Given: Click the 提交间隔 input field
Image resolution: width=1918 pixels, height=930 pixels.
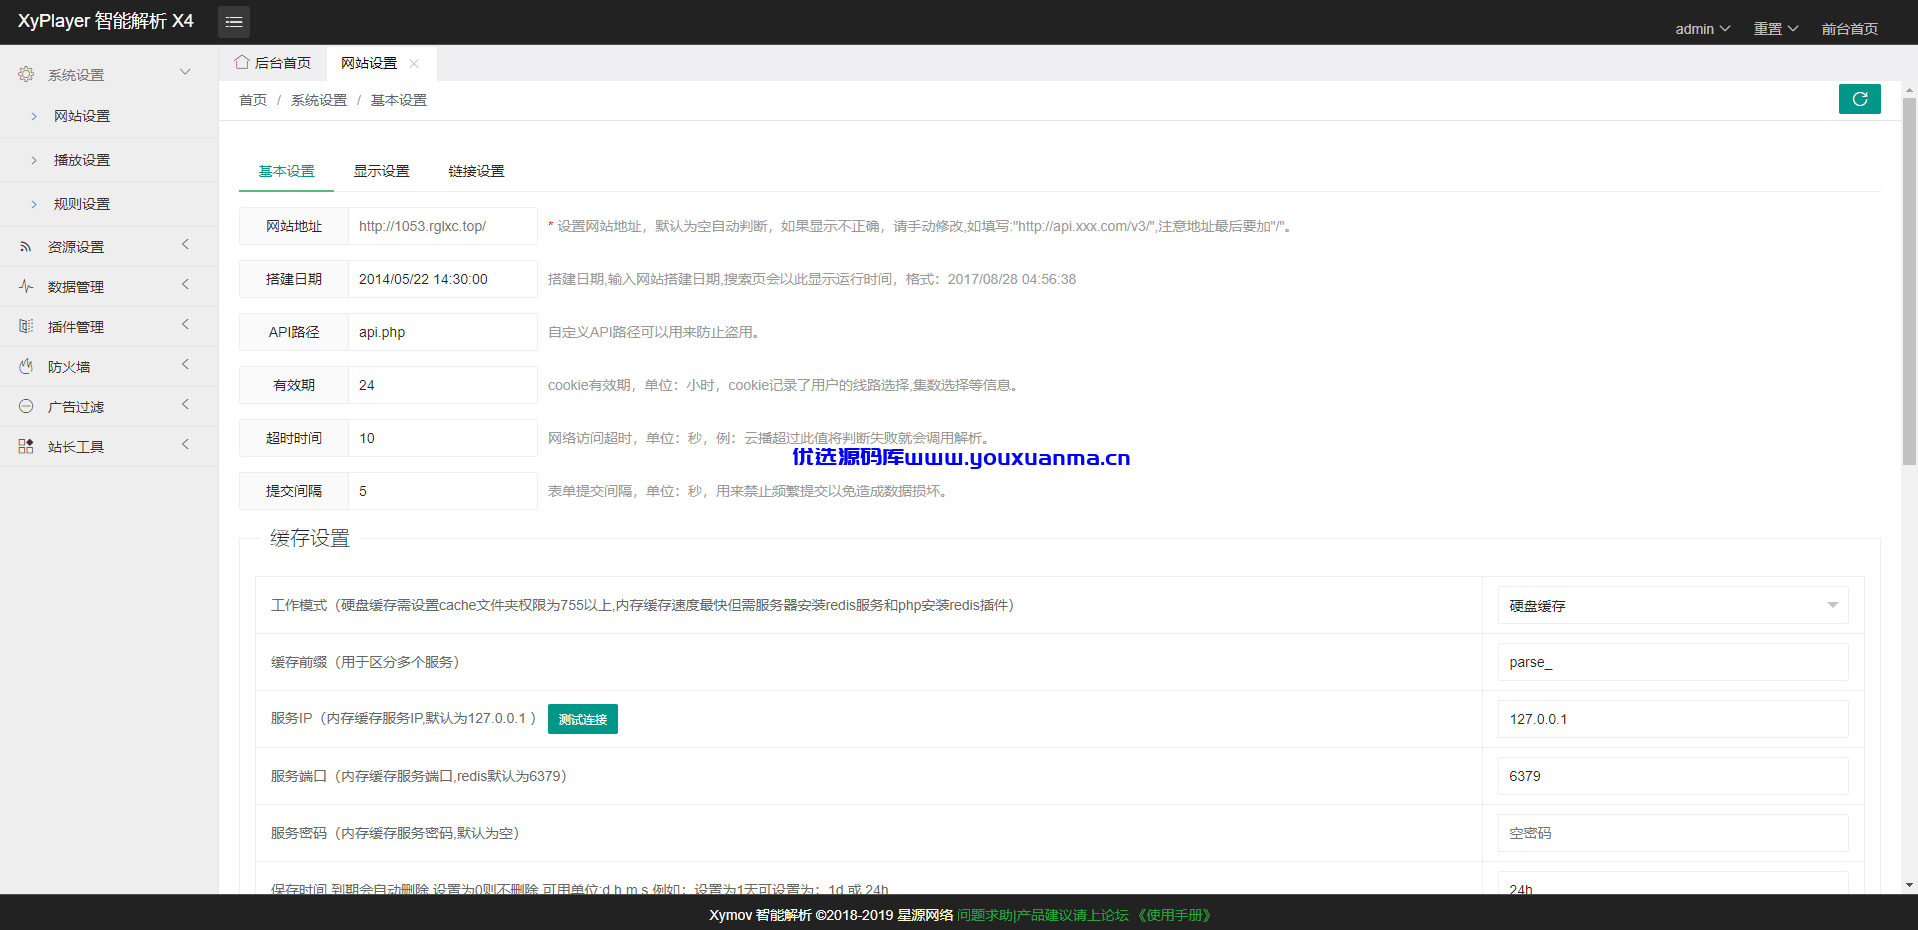Looking at the screenshot, I should pos(442,491).
